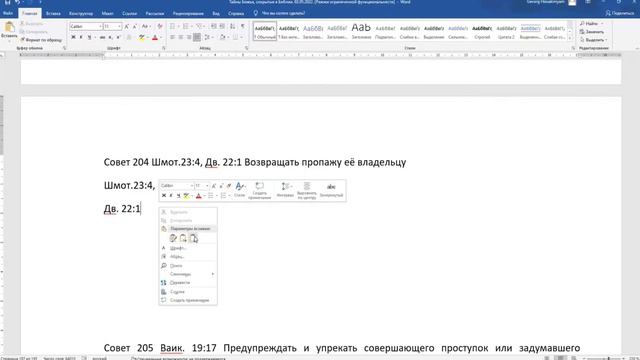Choose Перевести in the context menu
Screen dimensions: 640x360
click(188, 283)
